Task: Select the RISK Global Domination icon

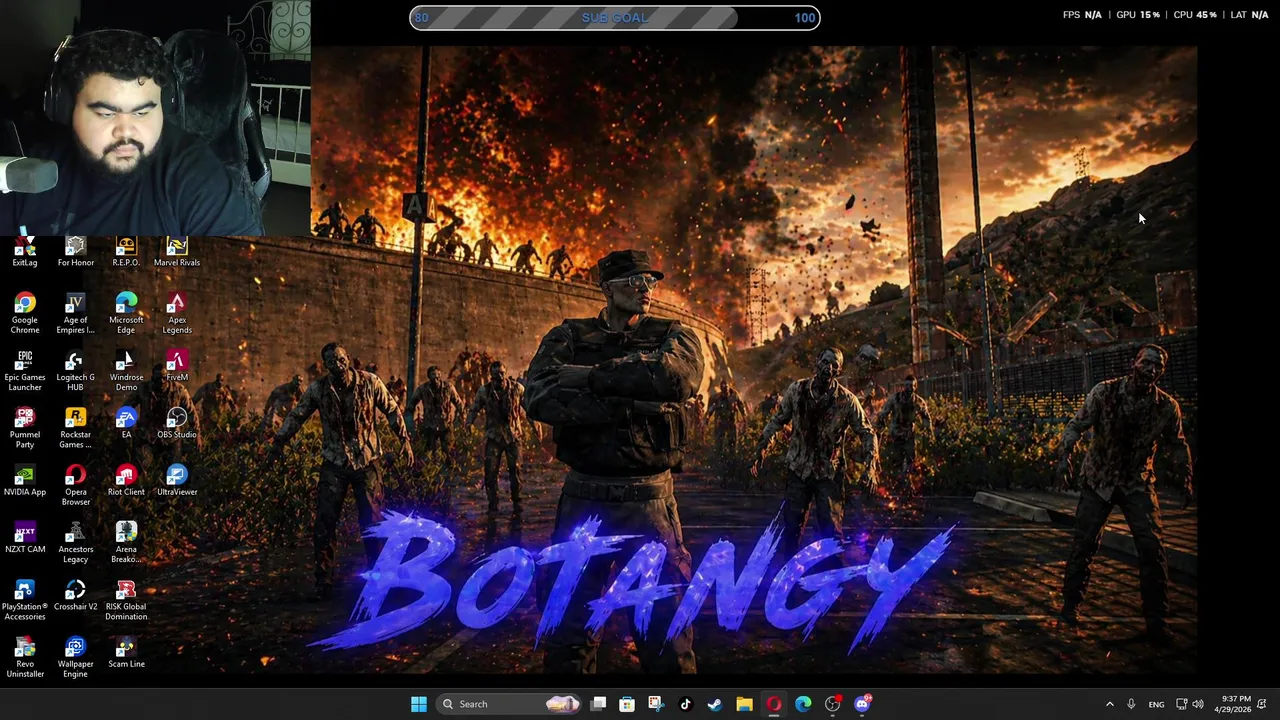Action: (x=126, y=600)
